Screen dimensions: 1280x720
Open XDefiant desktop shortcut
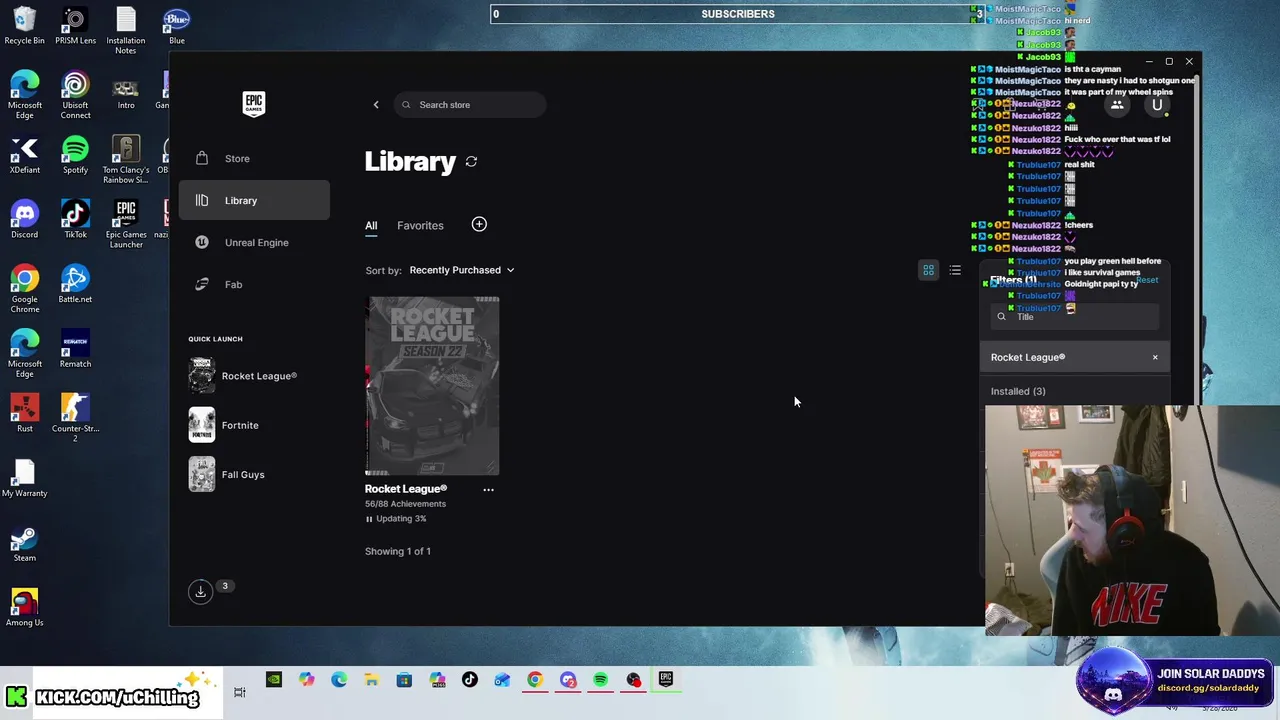[x=25, y=156]
